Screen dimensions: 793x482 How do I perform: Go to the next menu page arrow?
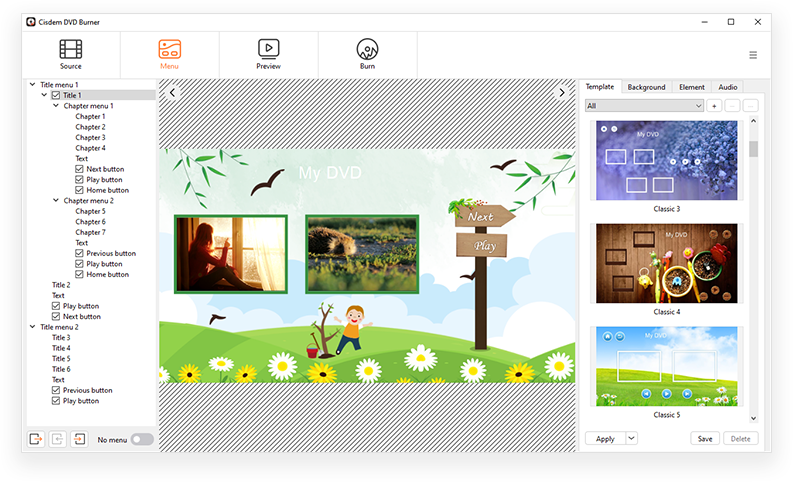[x=562, y=93]
